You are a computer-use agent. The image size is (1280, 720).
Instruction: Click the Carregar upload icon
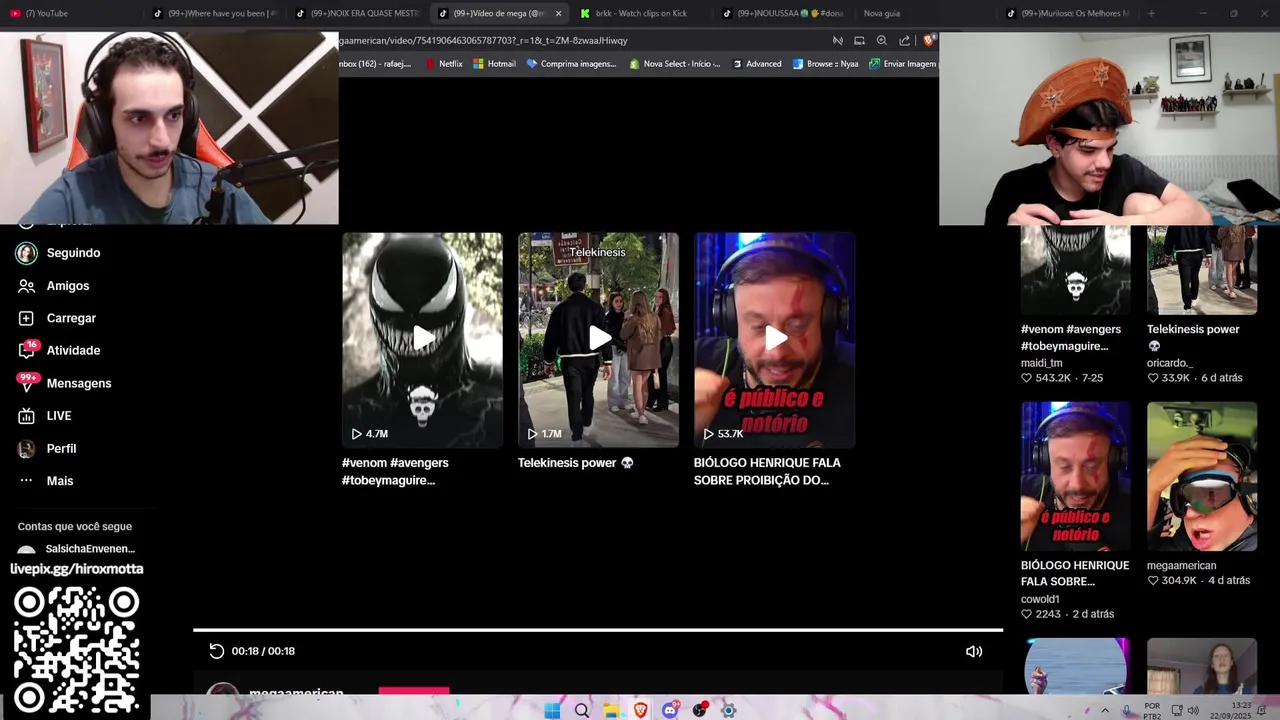26,318
